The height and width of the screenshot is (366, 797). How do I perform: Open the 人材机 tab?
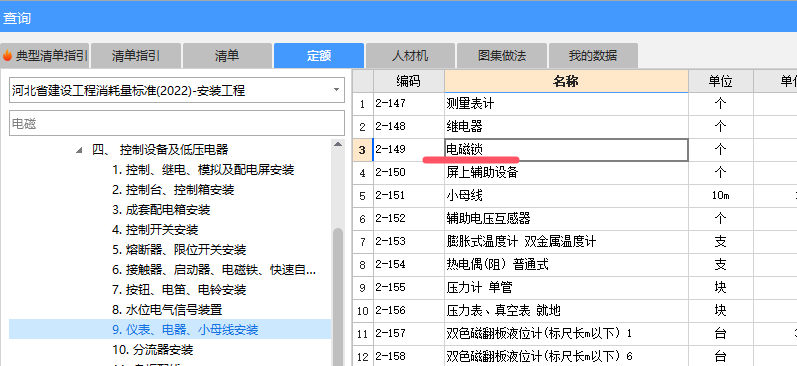[410, 55]
